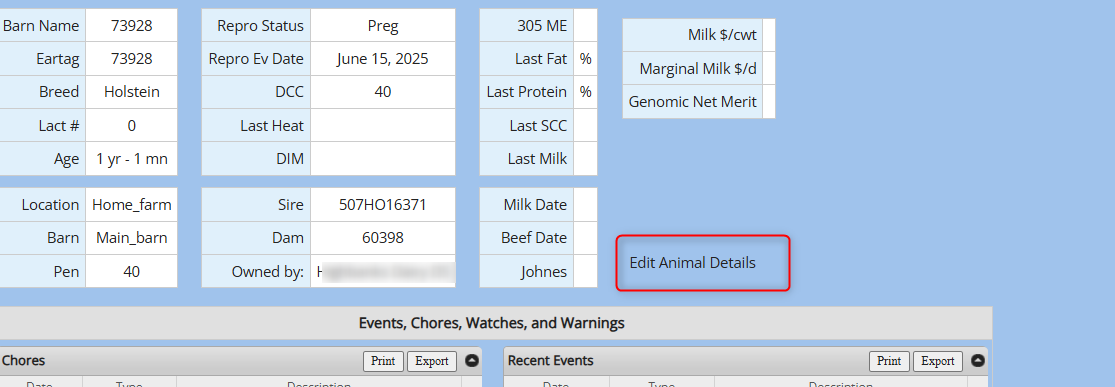This screenshot has height=387, width=1115.
Task: Click the Barn value Main_barn
Action: click(x=132, y=238)
